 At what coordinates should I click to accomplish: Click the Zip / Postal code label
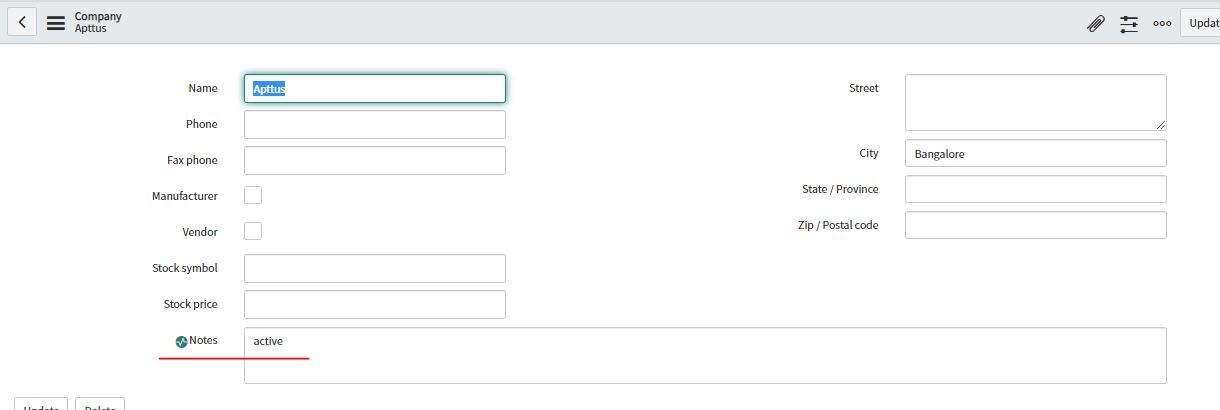point(838,225)
